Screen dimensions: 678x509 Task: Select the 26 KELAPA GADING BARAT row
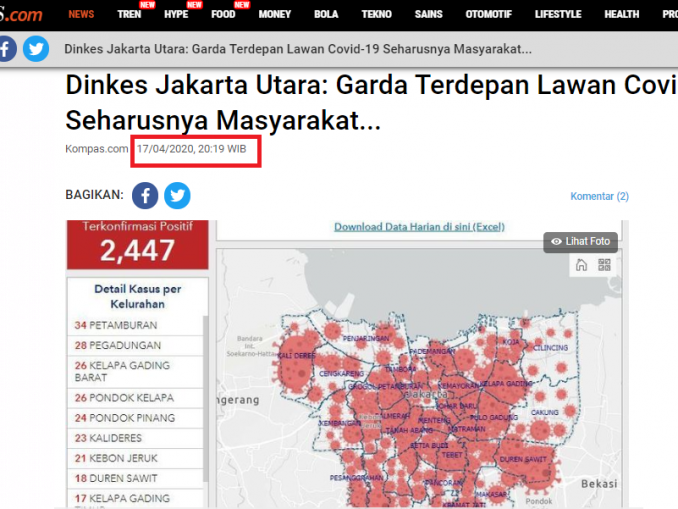point(135,371)
